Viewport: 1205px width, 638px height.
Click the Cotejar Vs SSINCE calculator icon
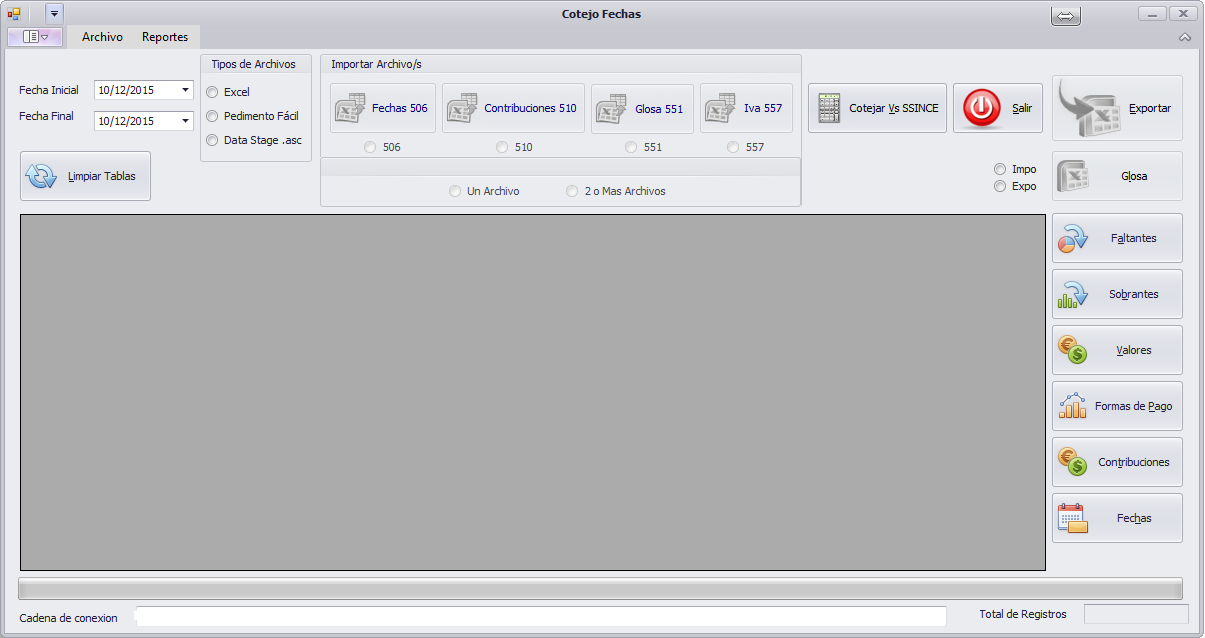coord(828,108)
